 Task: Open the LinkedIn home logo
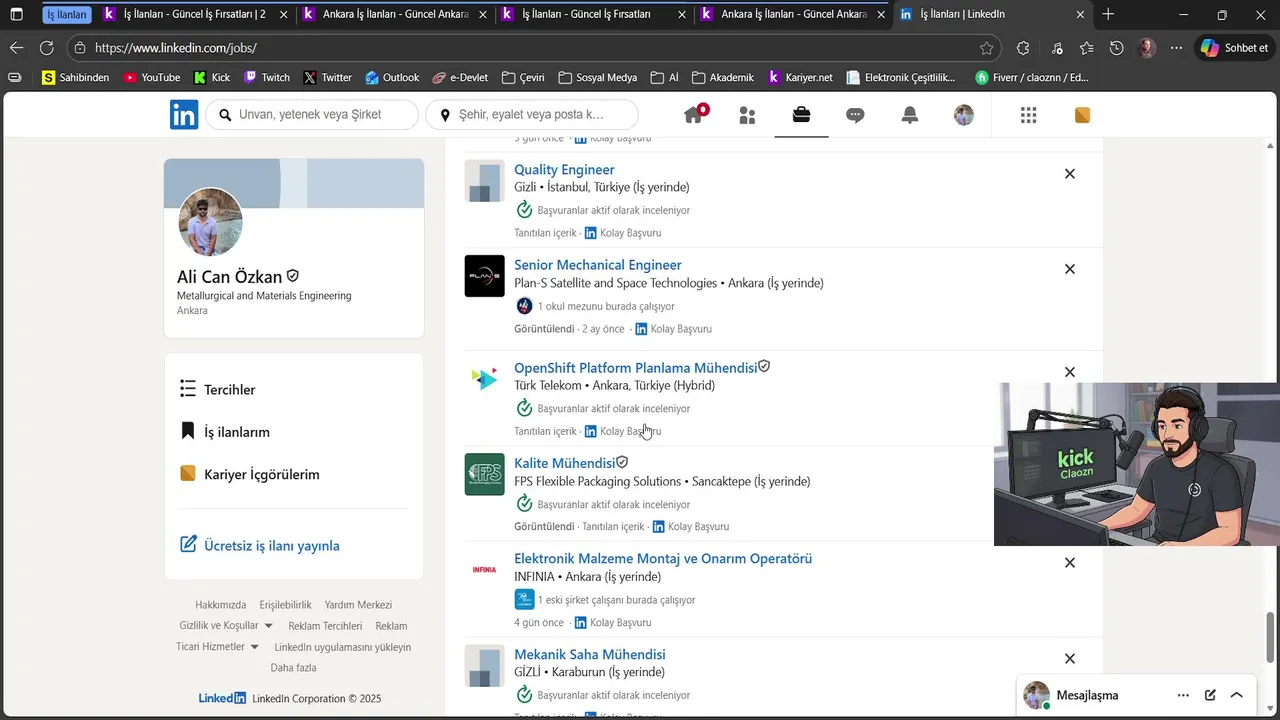tap(184, 115)
